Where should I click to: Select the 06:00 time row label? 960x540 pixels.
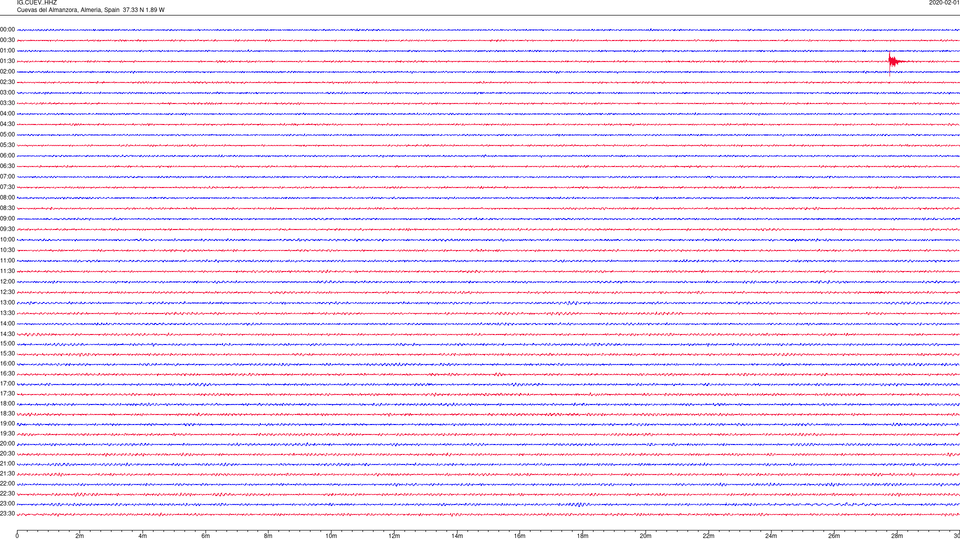coord(7,156)
